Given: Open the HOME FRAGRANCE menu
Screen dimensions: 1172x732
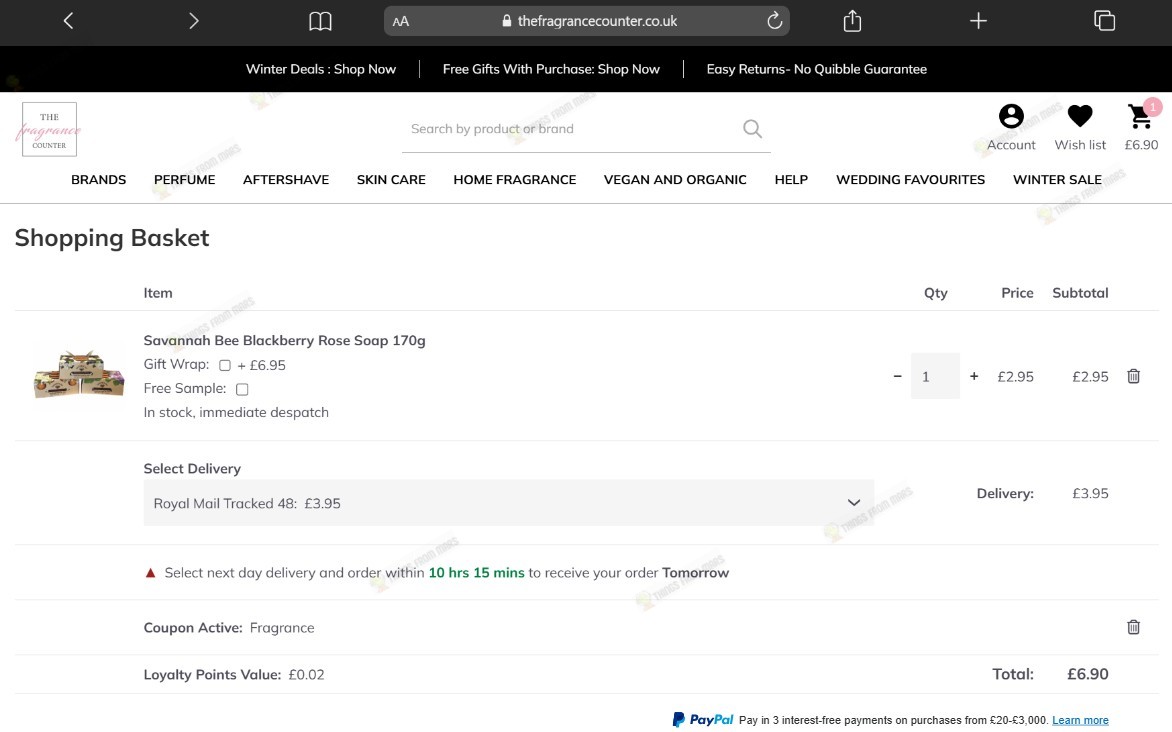Looking at the screenshot, I should point(514,179).
